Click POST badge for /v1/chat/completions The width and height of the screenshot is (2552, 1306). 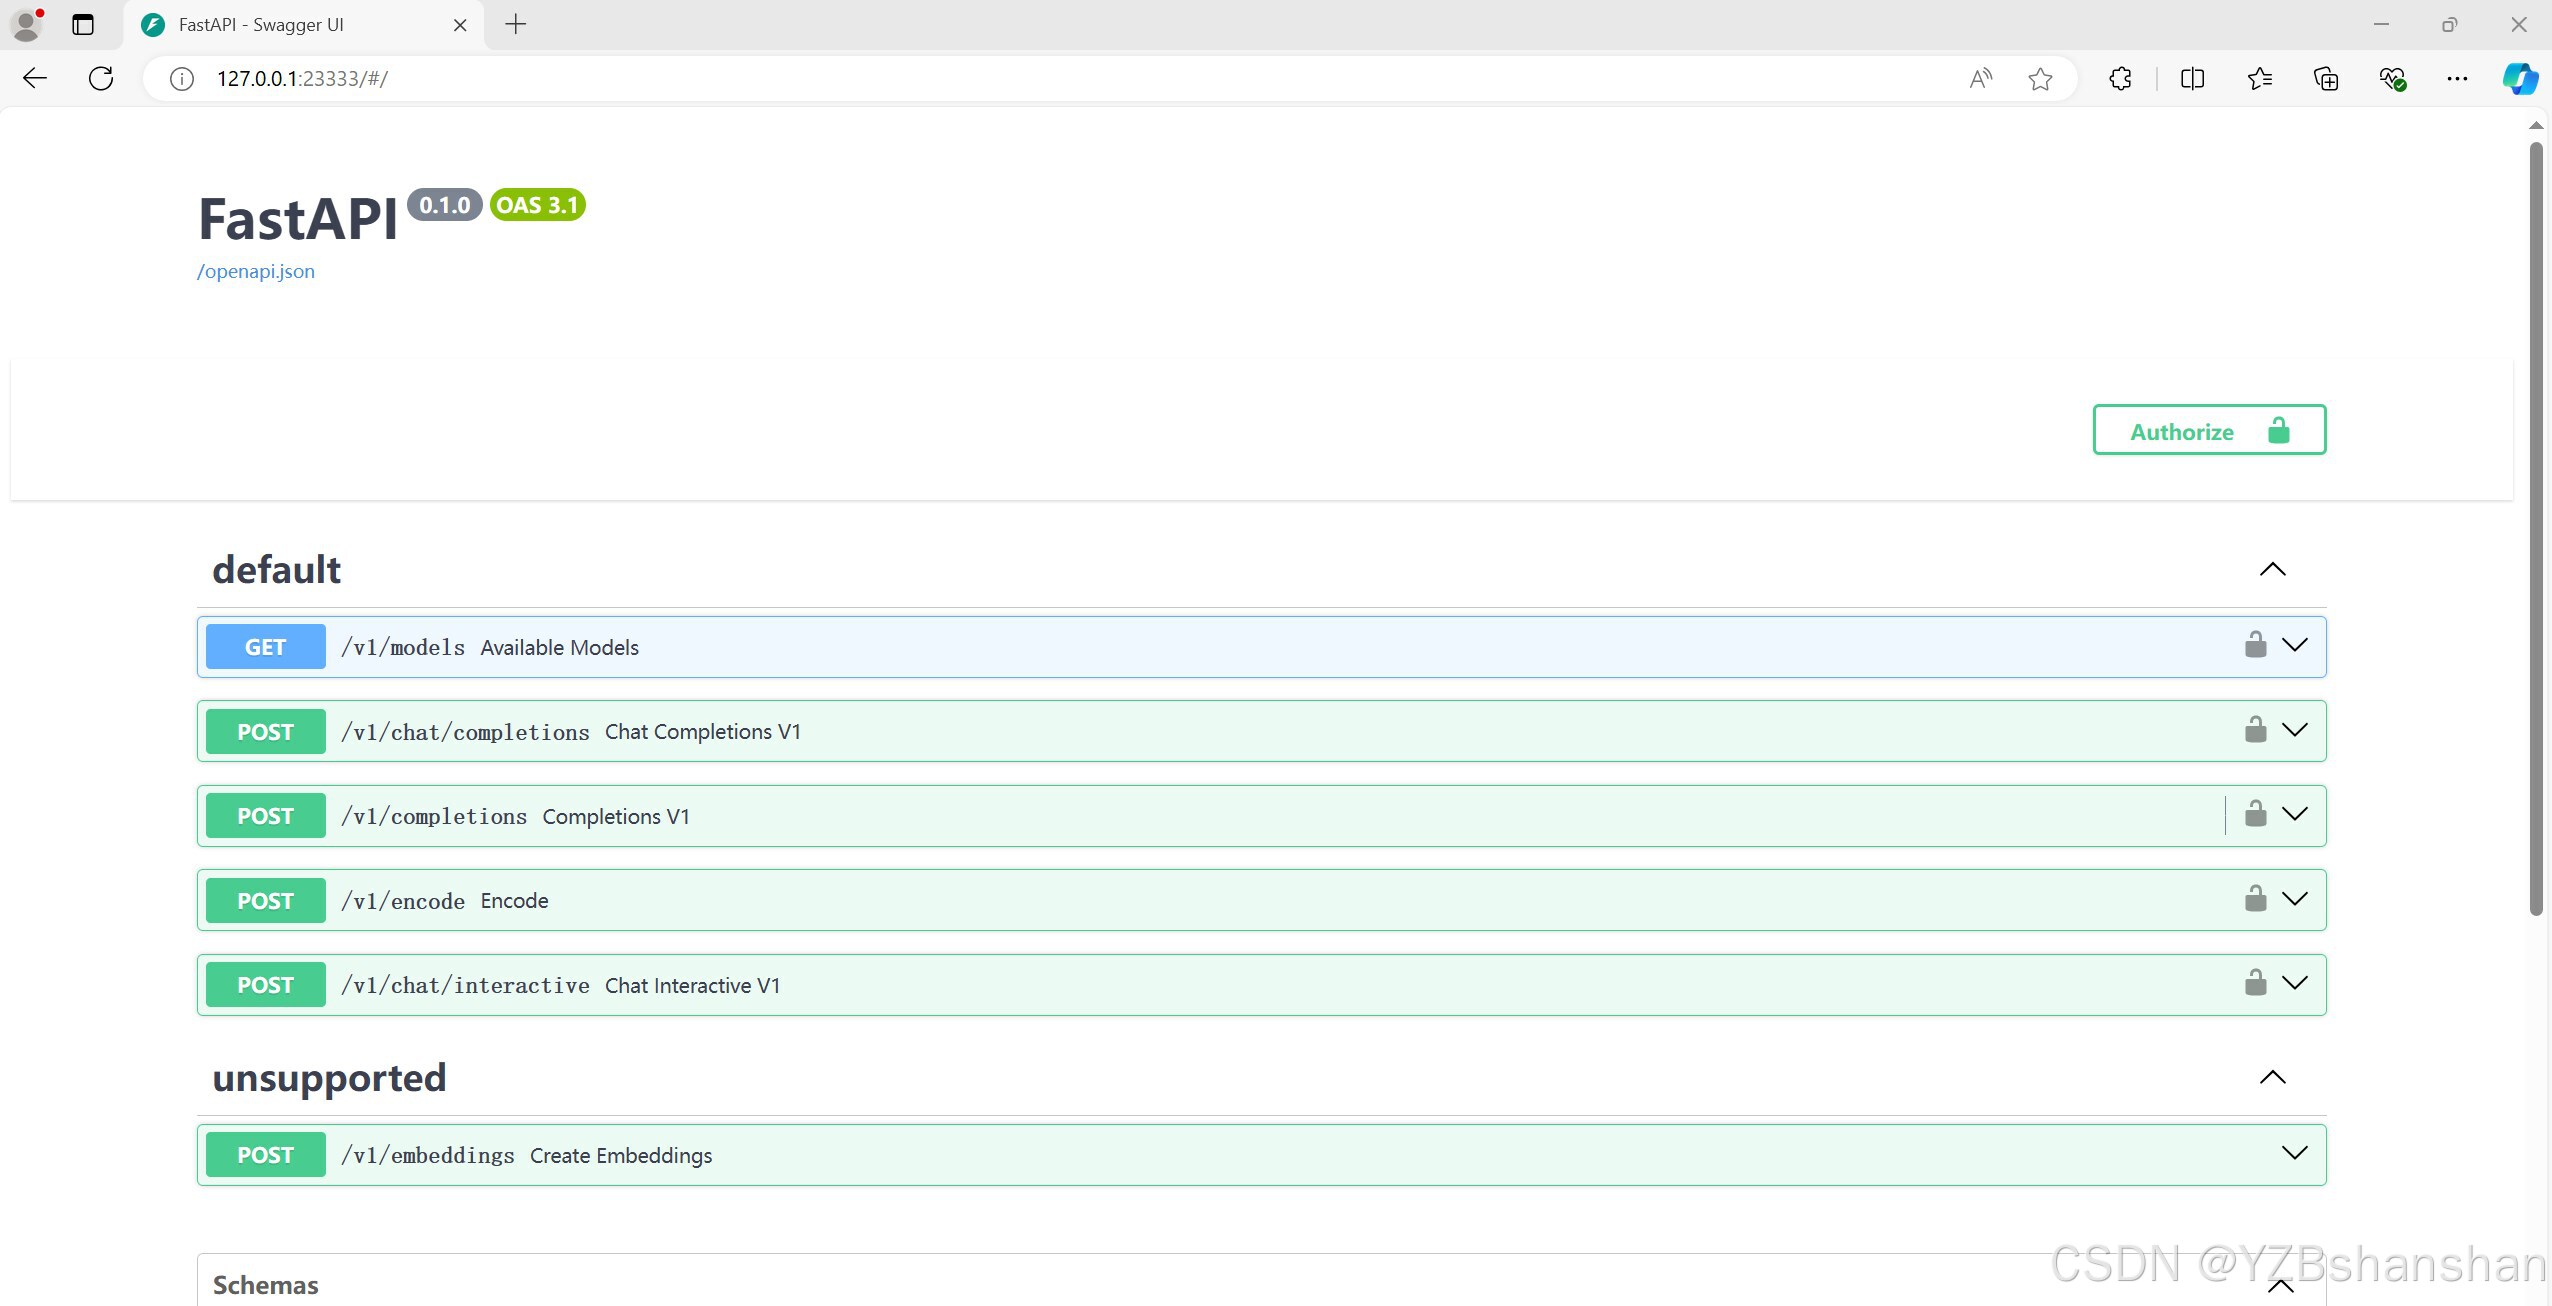pyautogui.click(x=266, y=732)
